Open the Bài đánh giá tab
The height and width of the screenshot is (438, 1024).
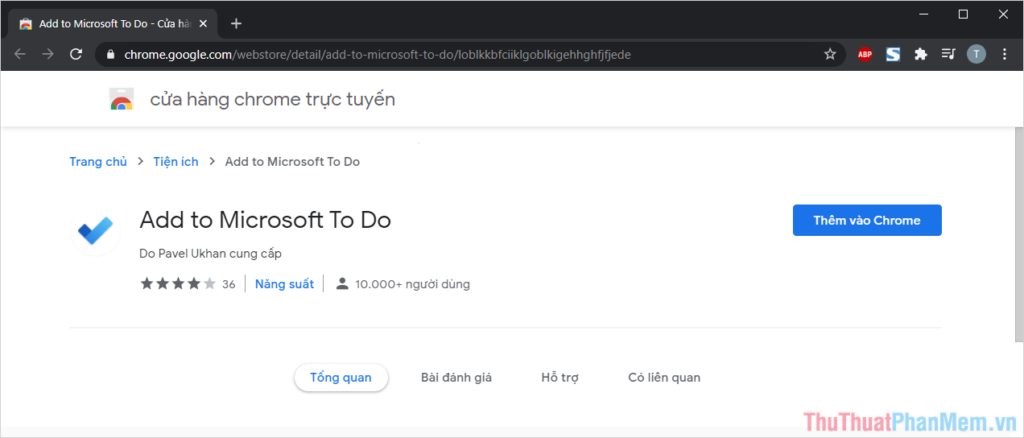tap(456, 377)
